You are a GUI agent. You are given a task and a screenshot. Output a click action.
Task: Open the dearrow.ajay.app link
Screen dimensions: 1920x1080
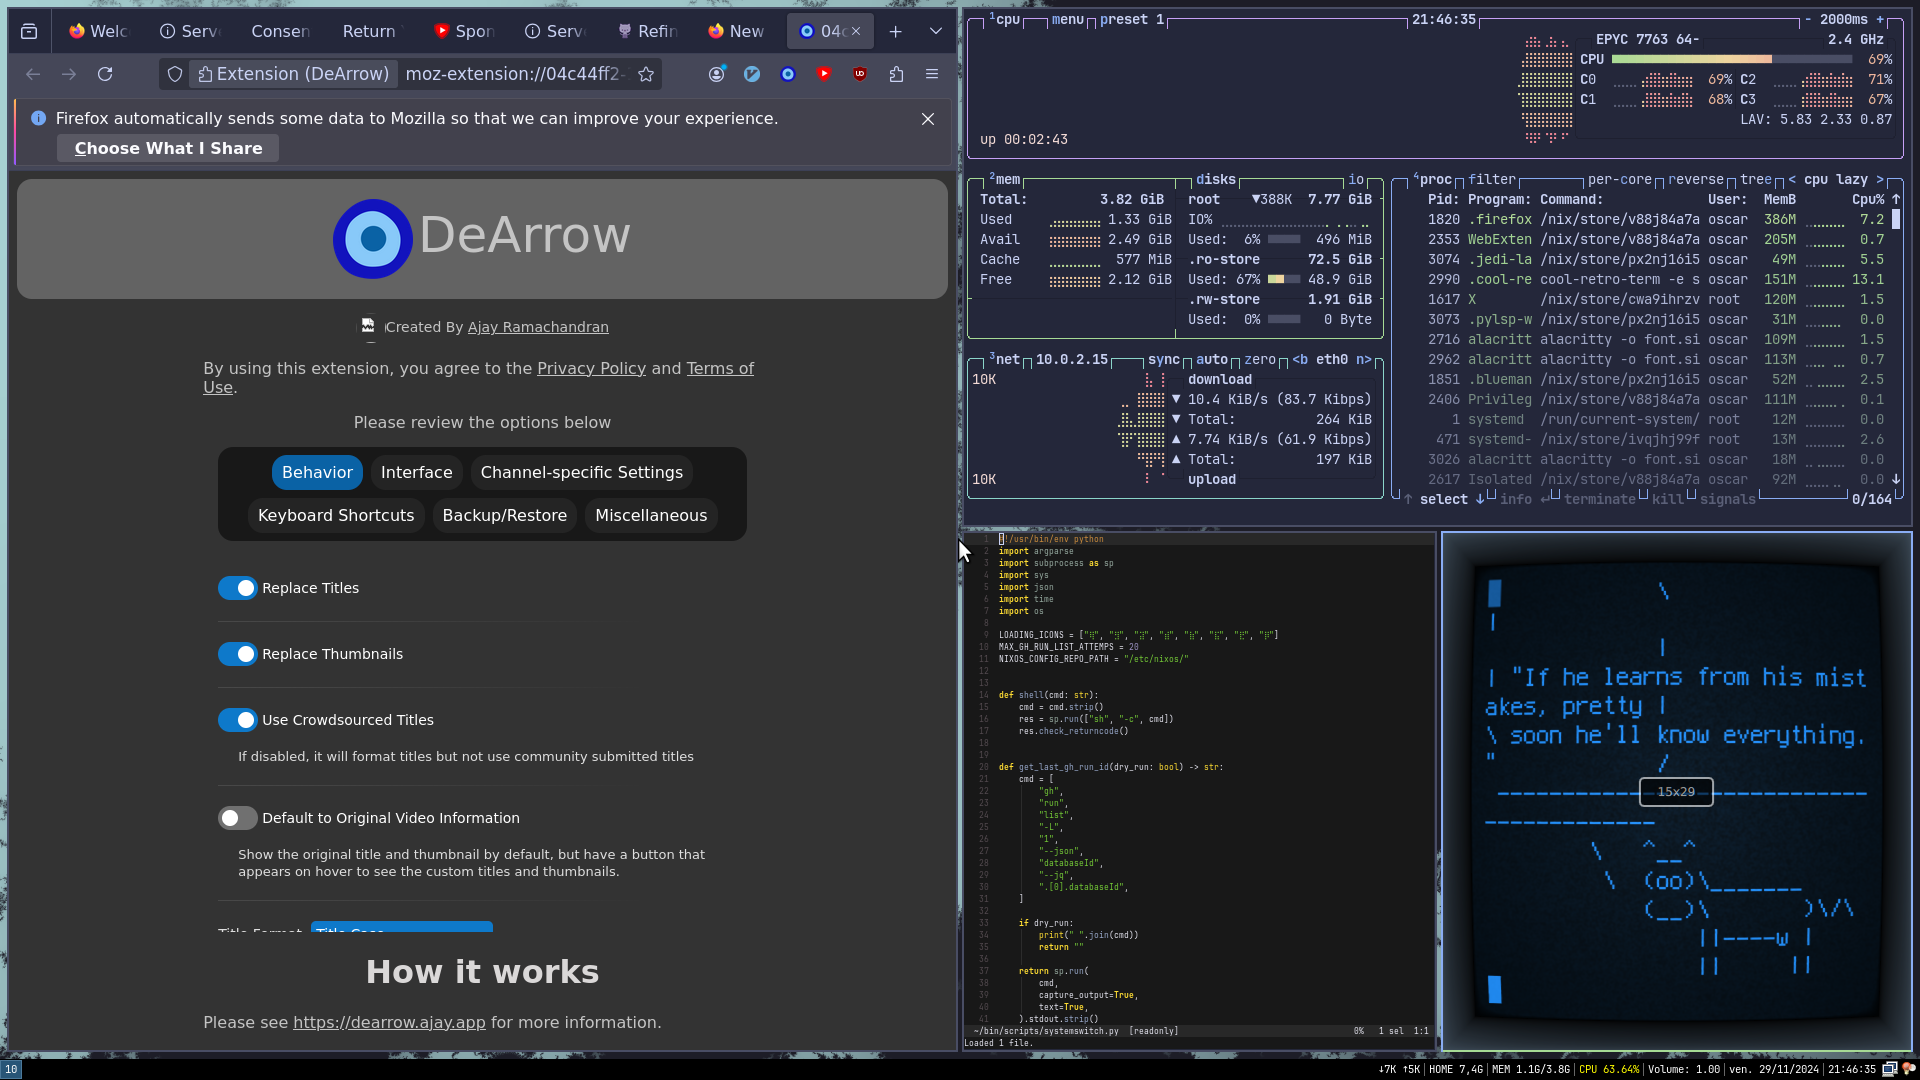click(389, 1022)
